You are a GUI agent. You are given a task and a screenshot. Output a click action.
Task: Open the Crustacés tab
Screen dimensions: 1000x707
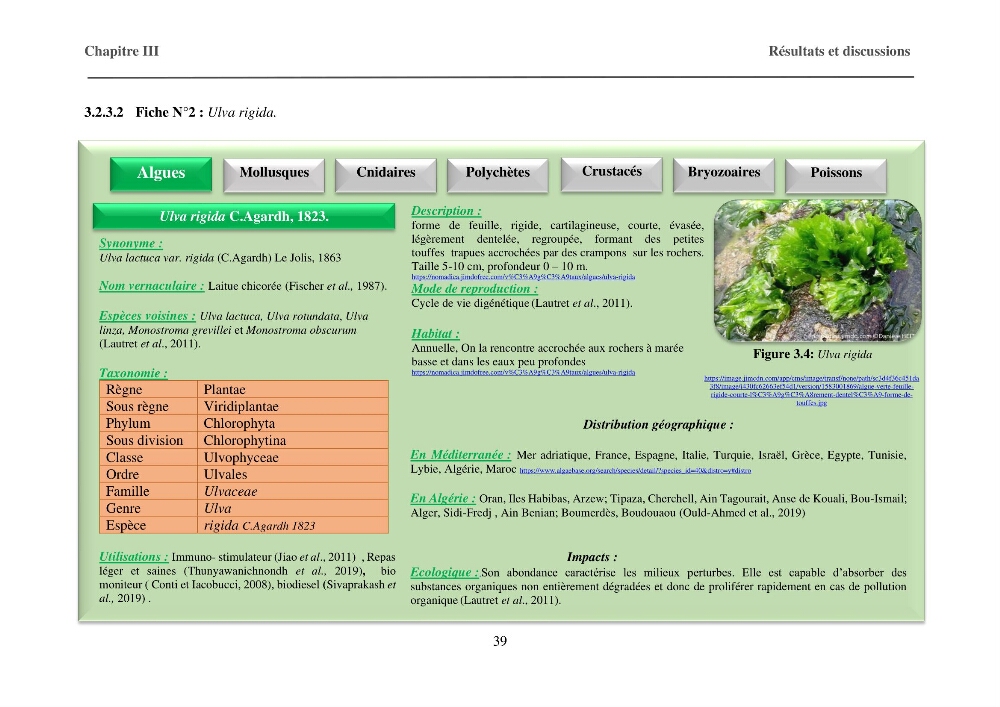pos(612,173)
